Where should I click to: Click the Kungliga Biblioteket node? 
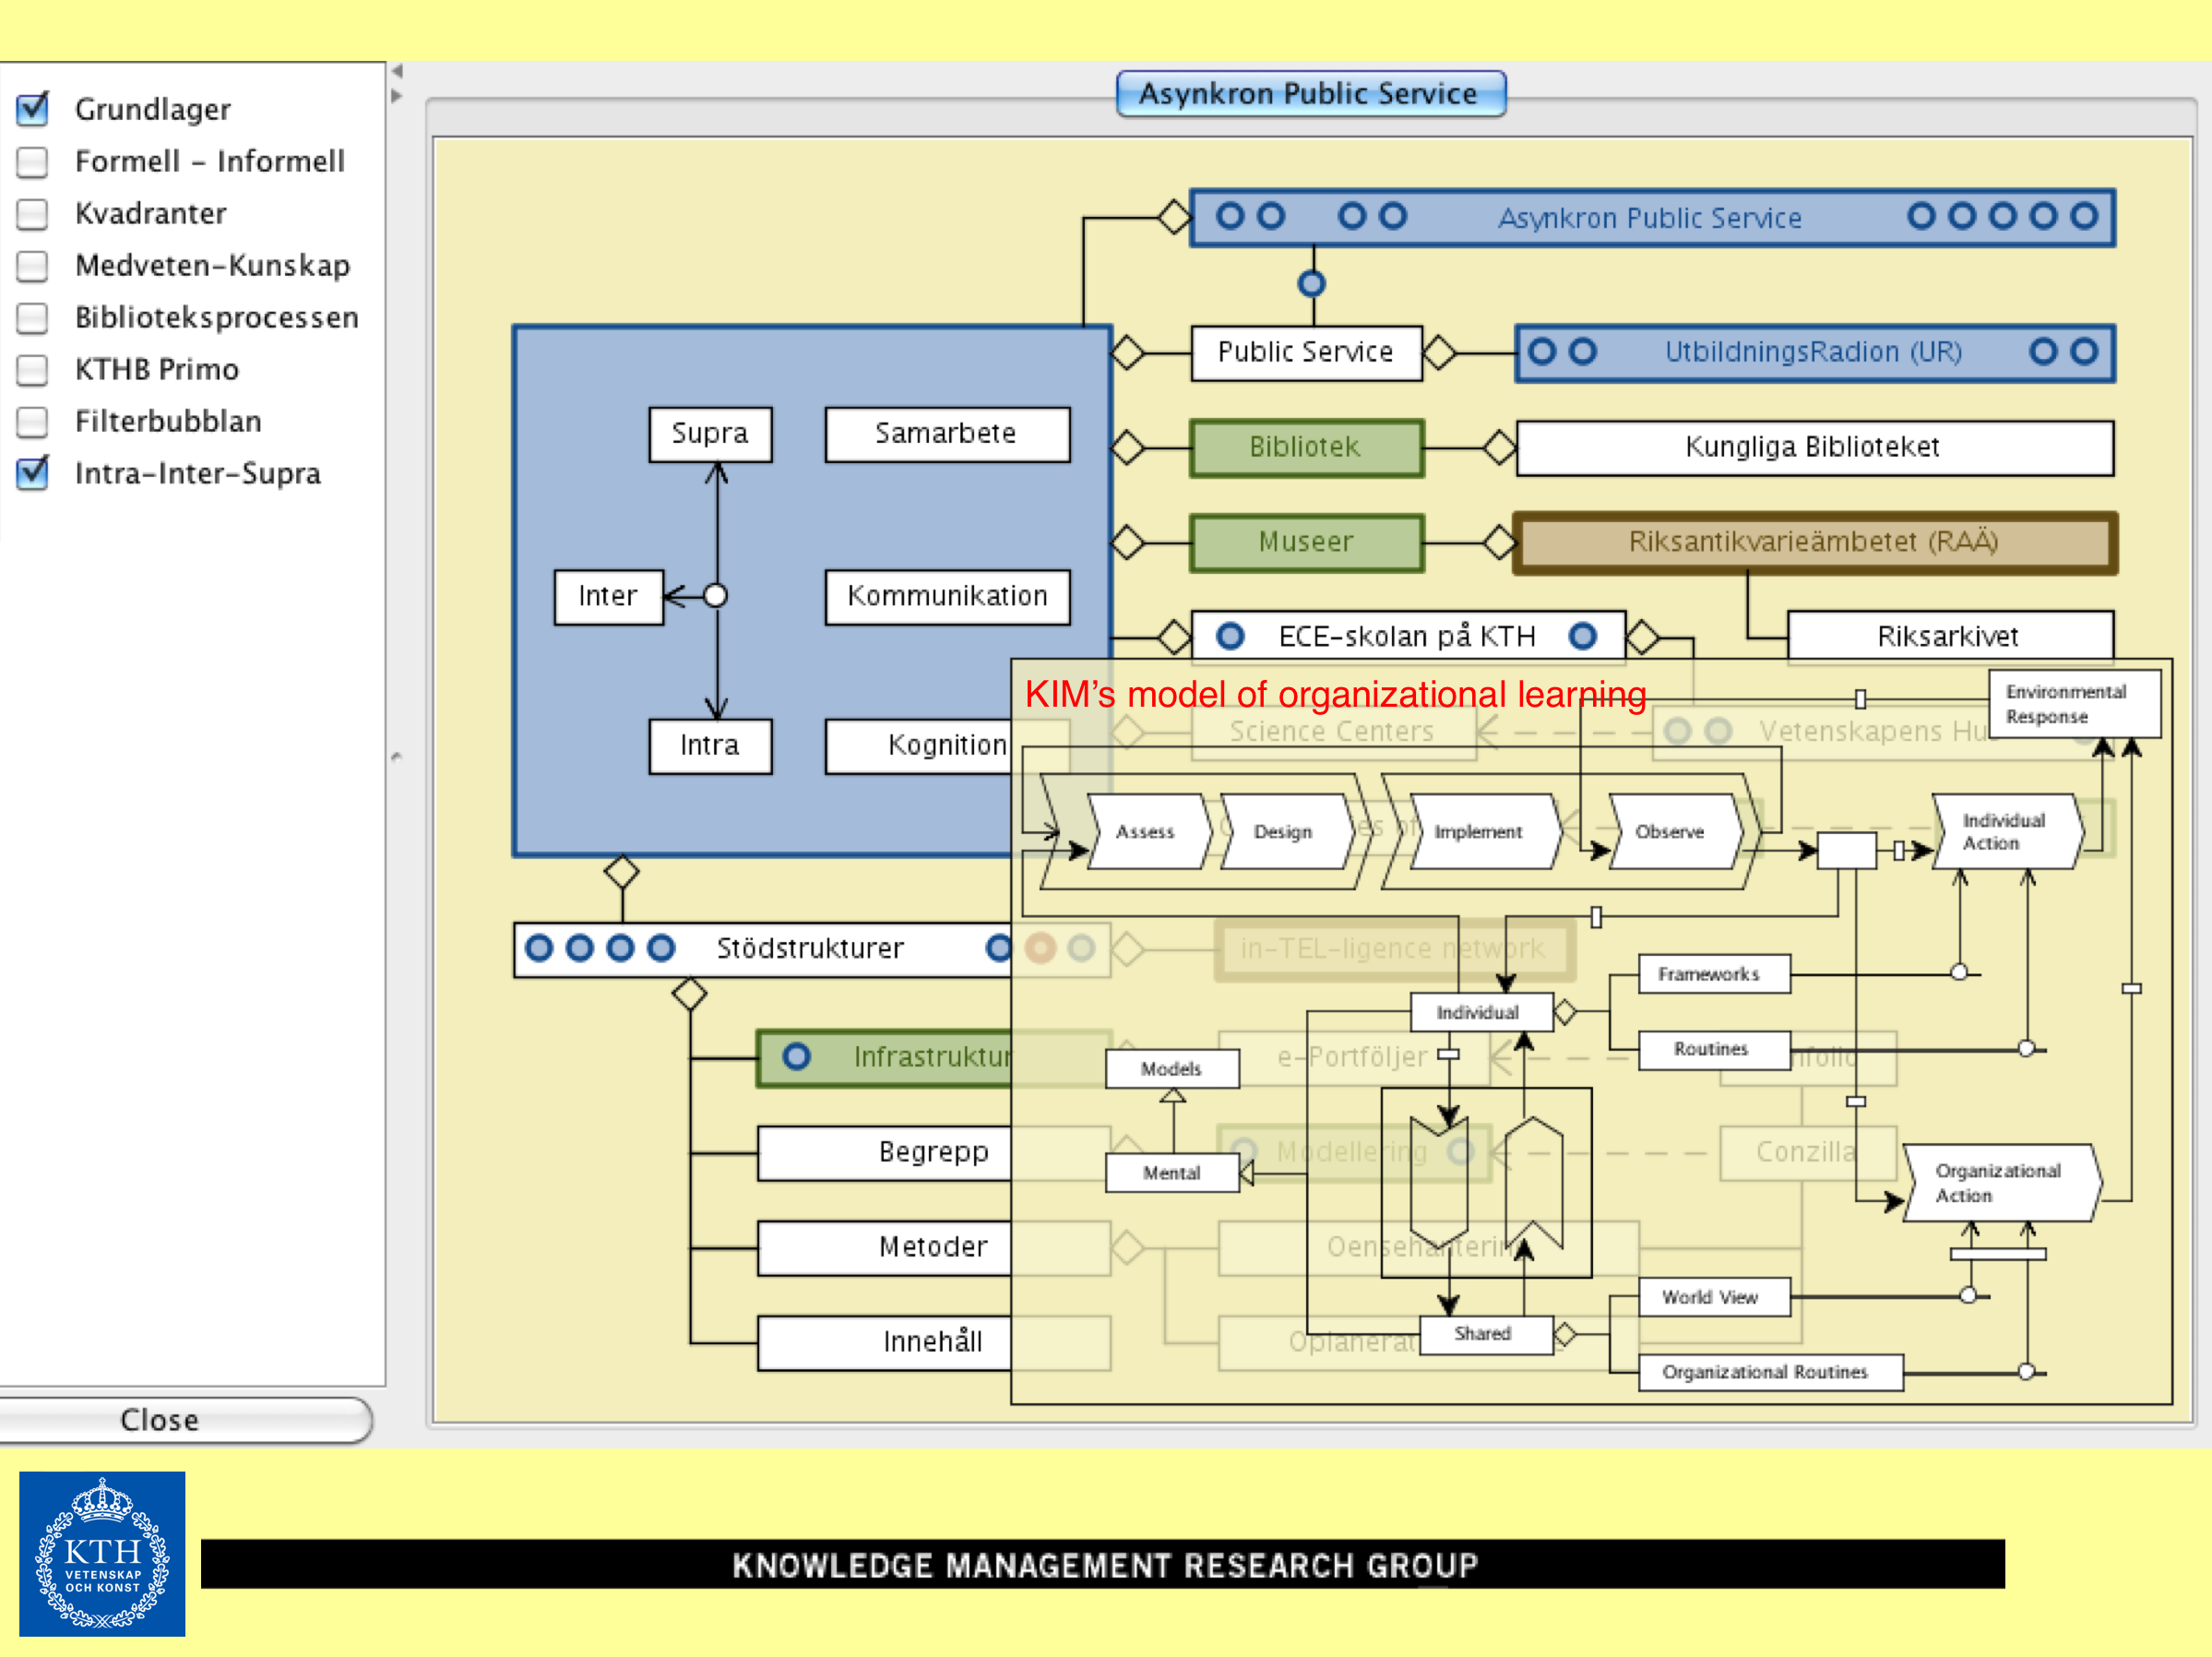(1813, 447)
